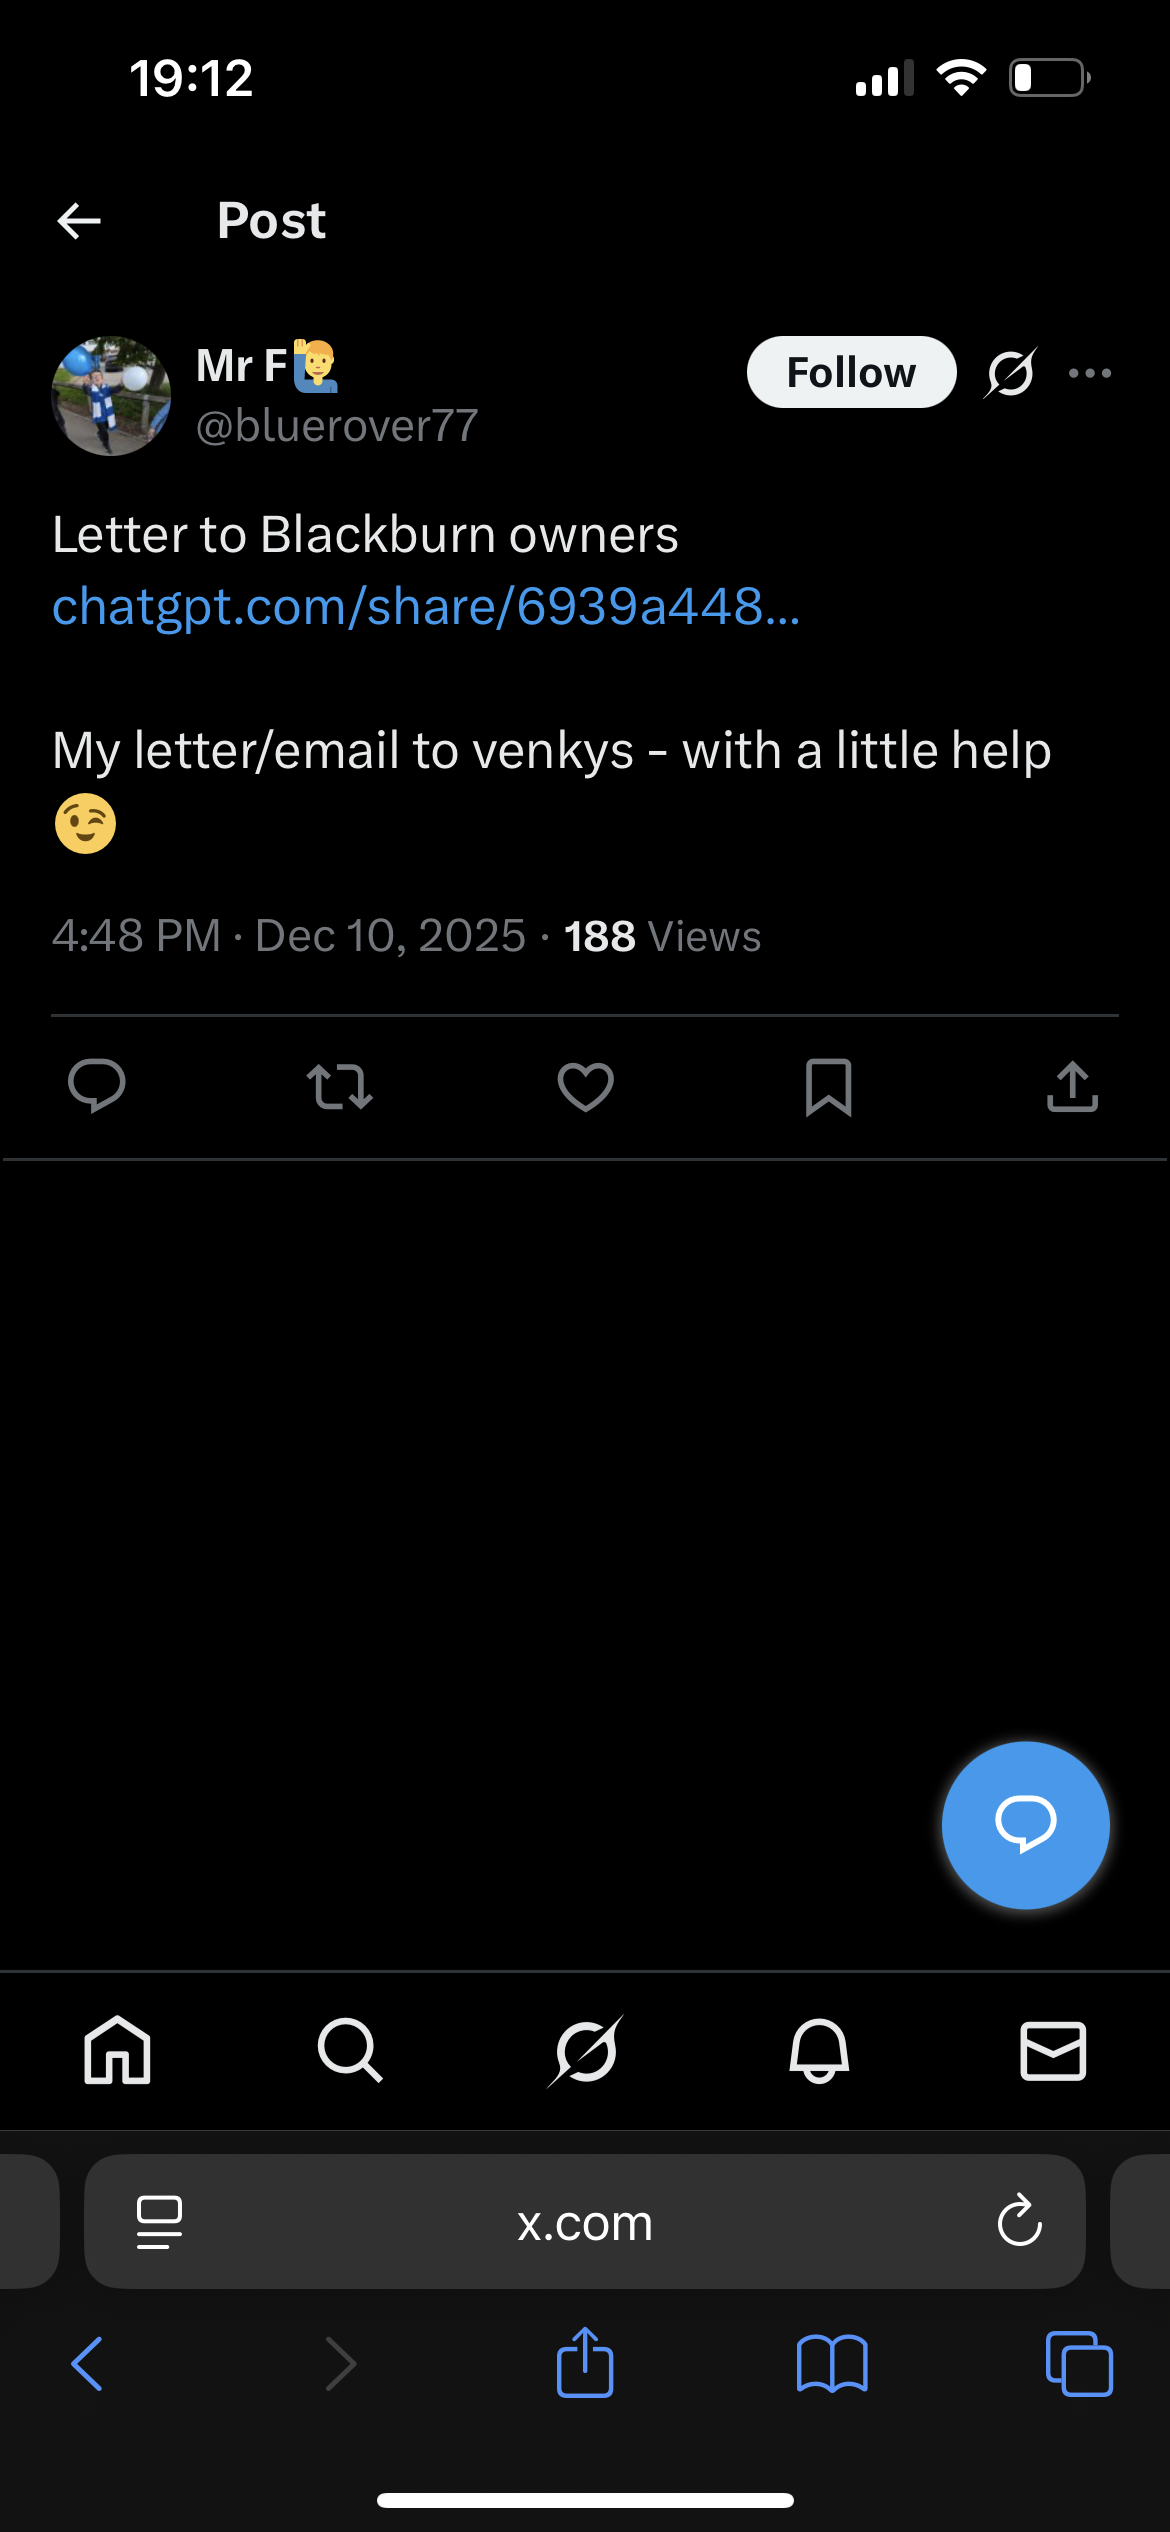Reload the page in Safari
The height and width of the screenshot is (2532, 1170).
(1019, 2222)
